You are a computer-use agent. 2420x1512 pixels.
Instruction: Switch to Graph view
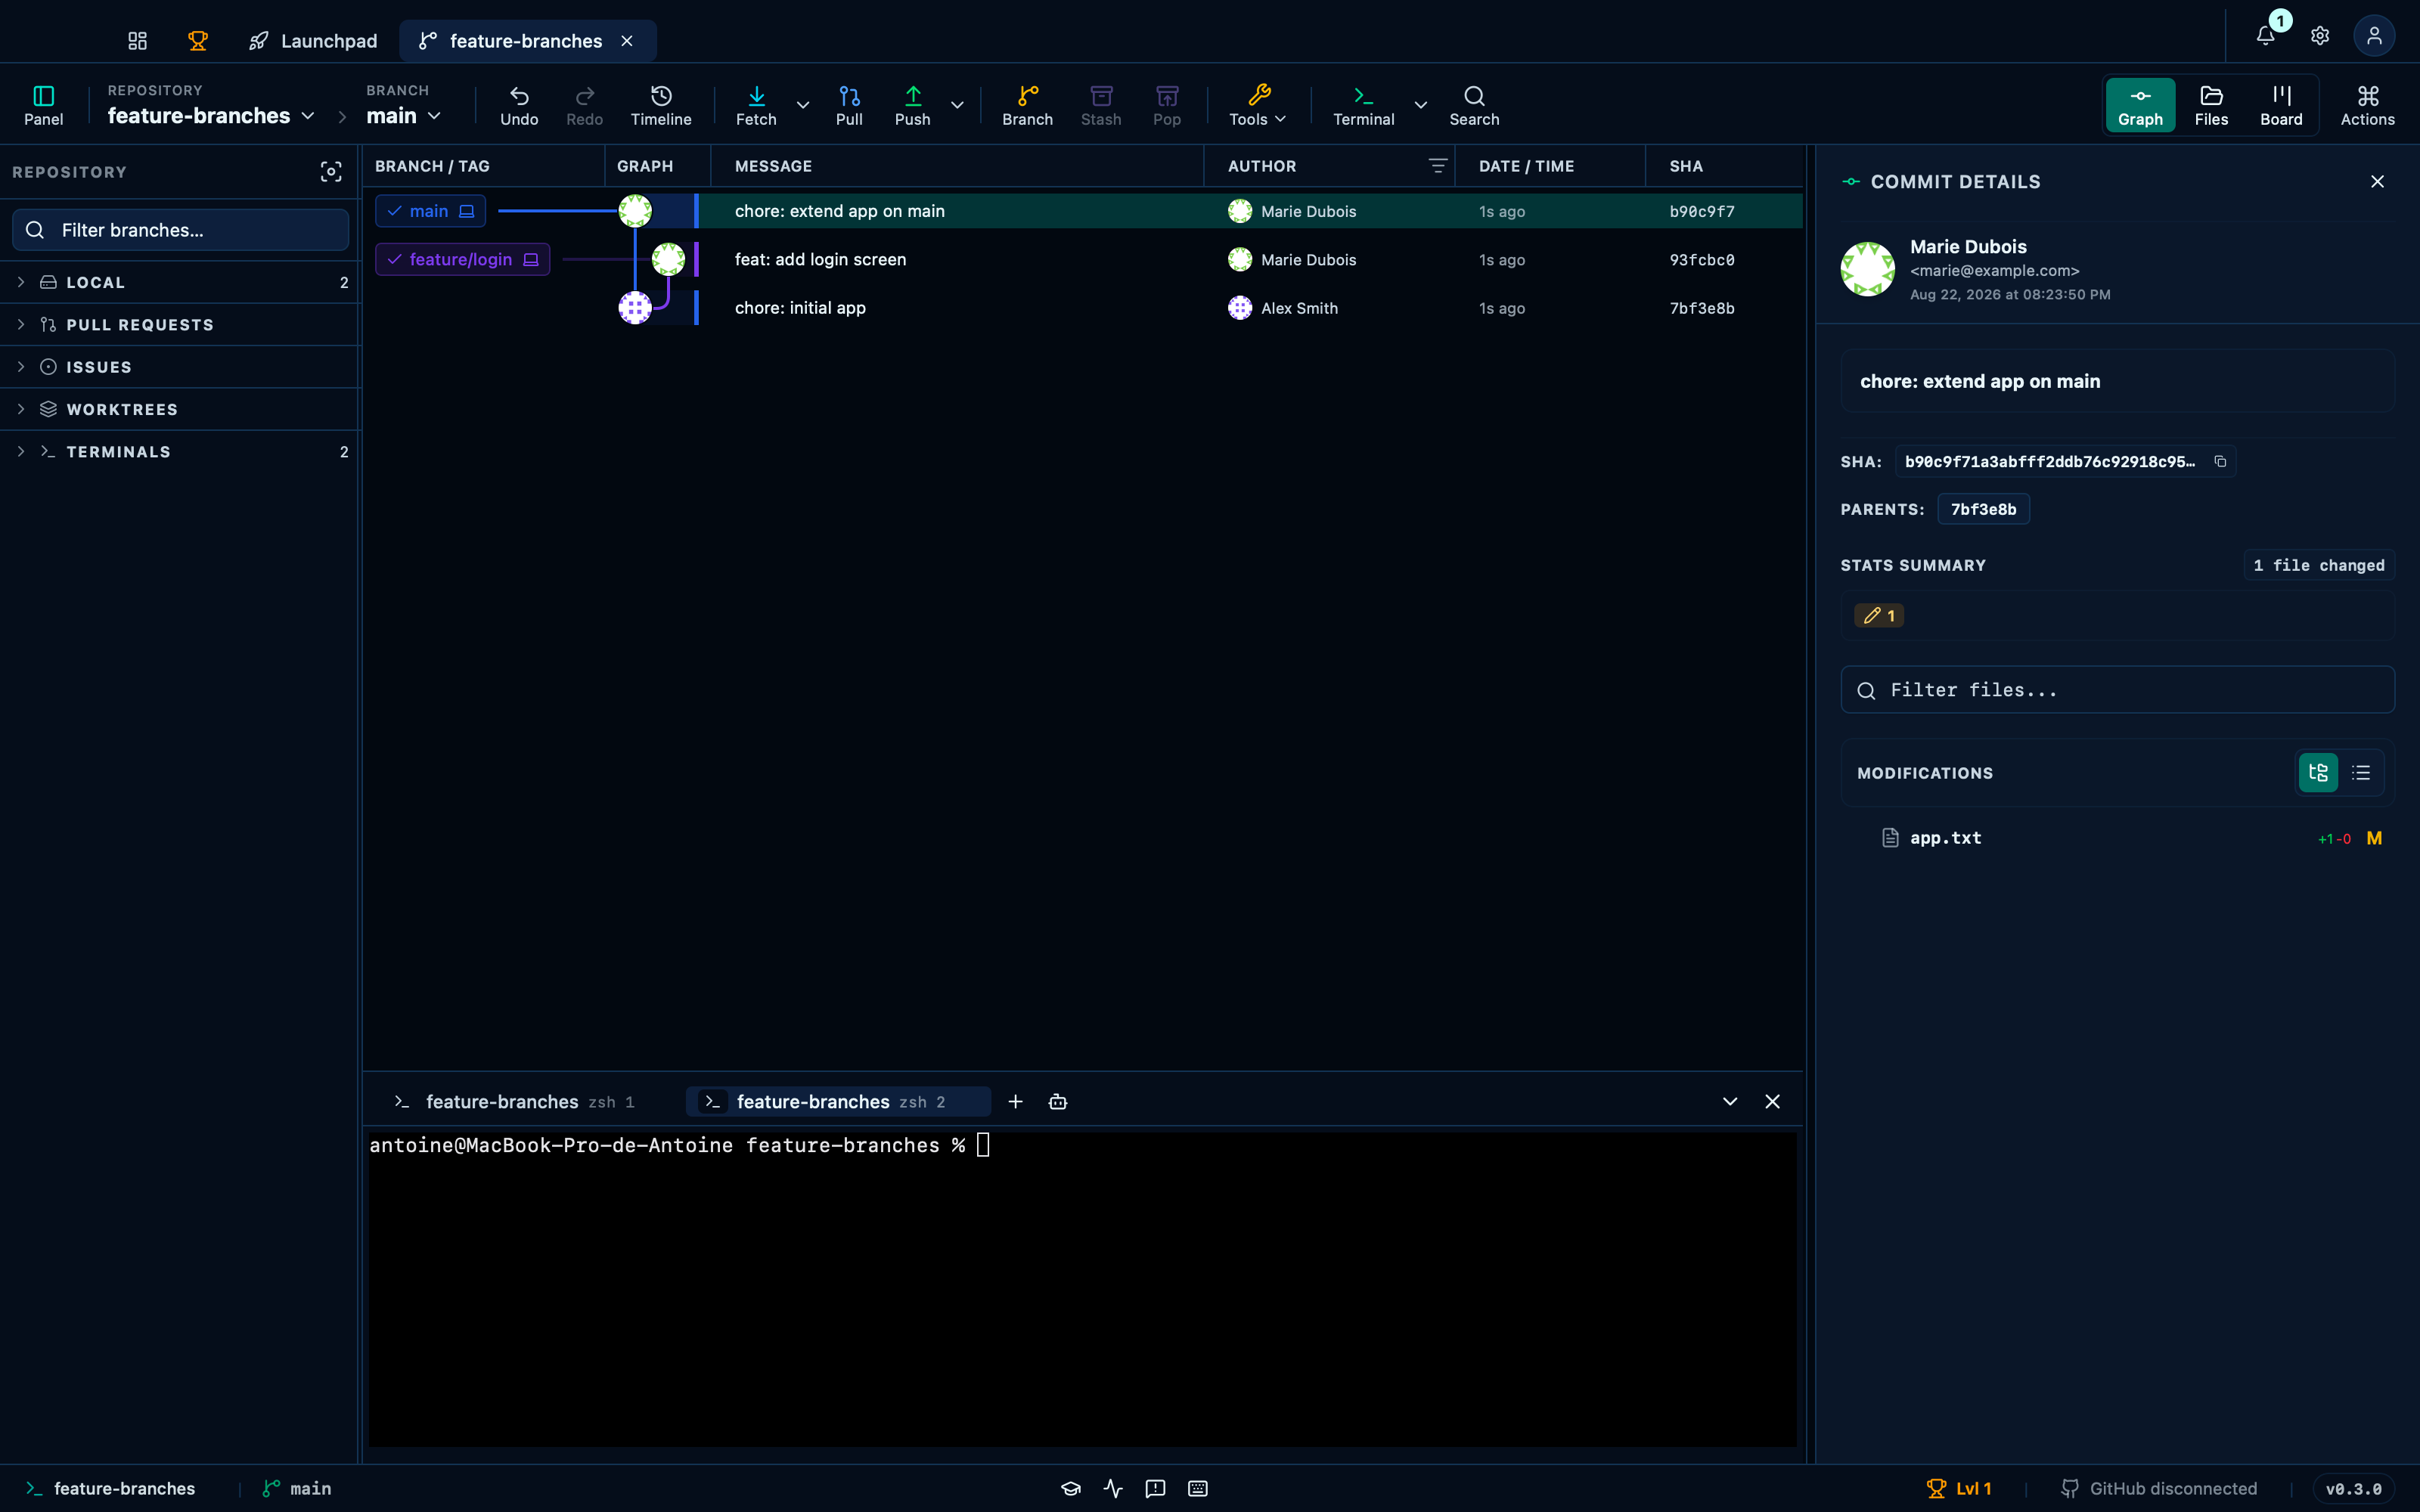(2140, 105)
